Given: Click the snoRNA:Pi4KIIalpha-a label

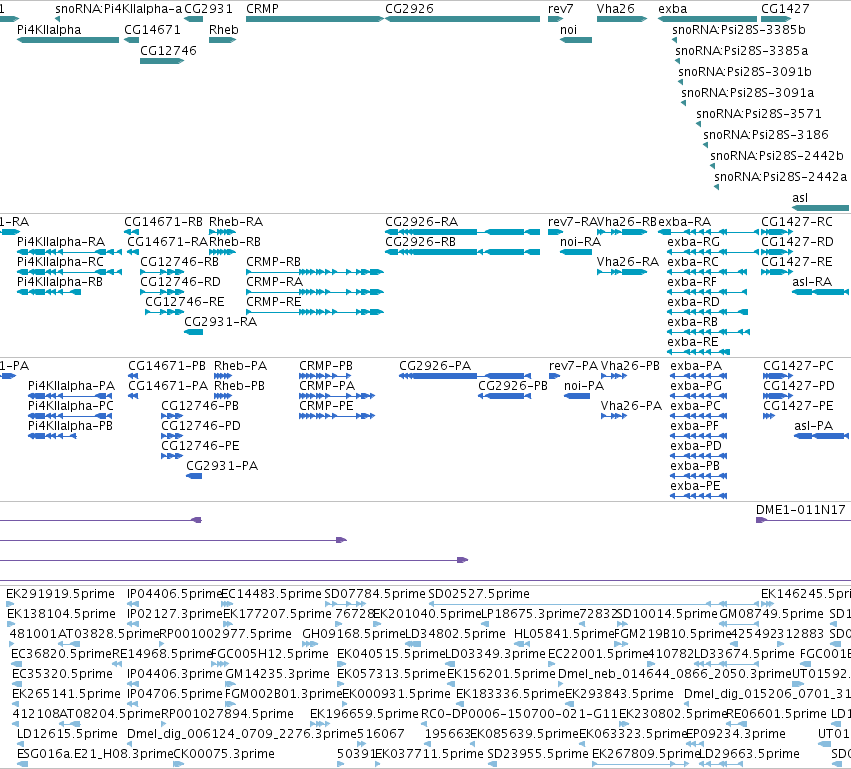Looking at the screenshot, I should [x=118, y=9].
